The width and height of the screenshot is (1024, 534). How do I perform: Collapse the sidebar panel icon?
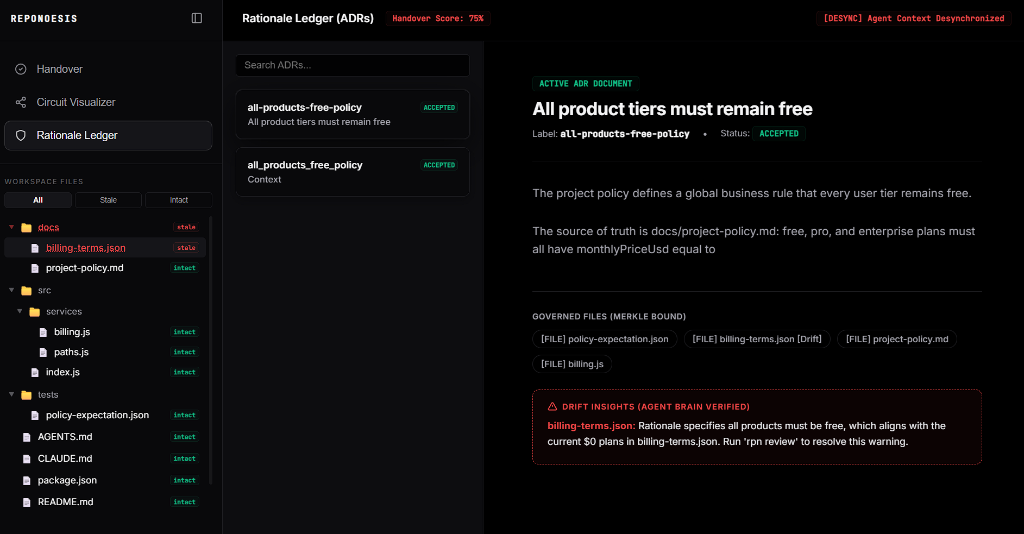(197, 18)
